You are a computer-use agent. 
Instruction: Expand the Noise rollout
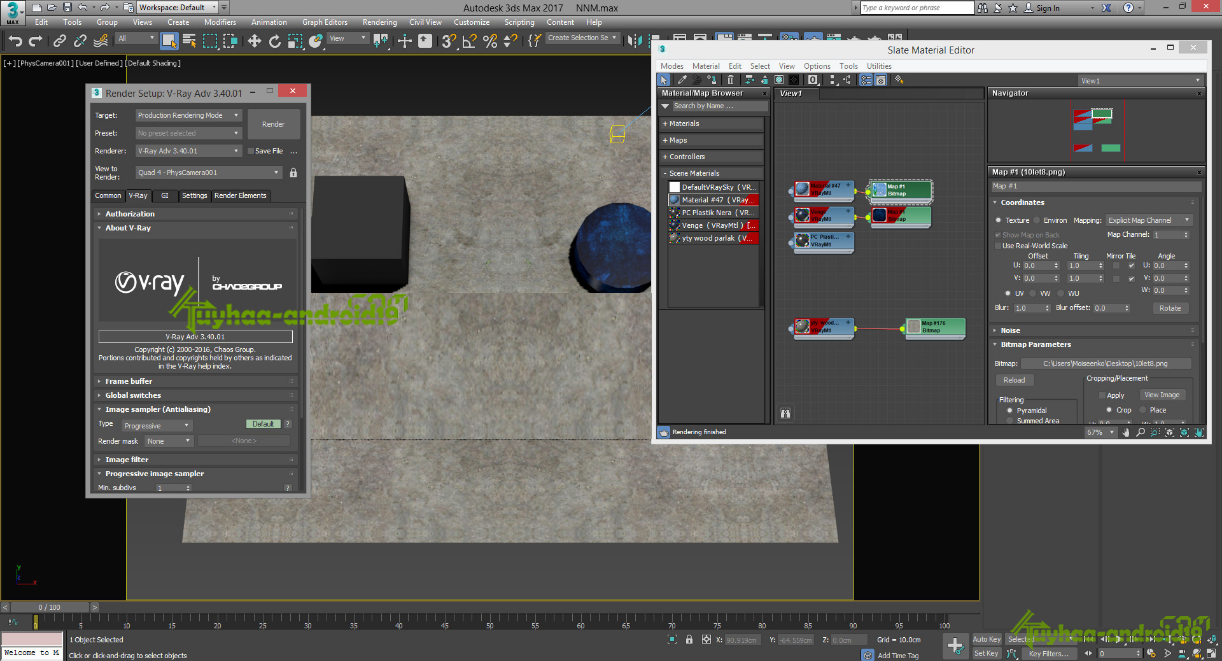(1094, 330)
